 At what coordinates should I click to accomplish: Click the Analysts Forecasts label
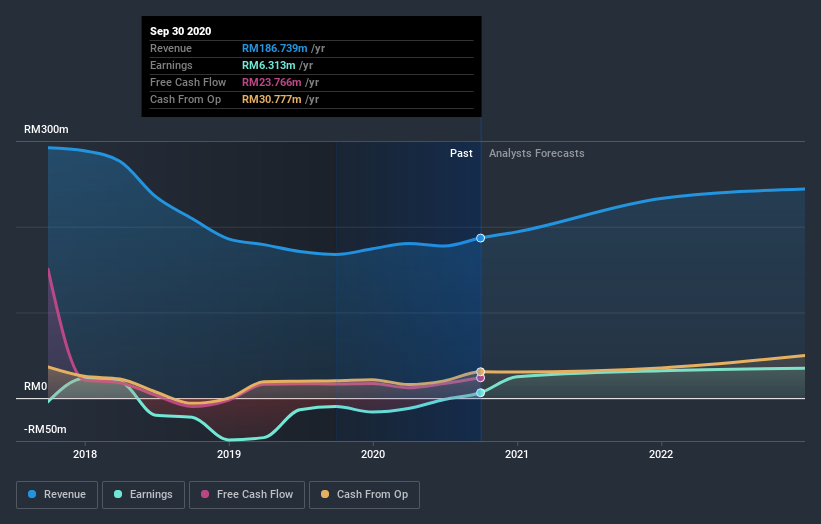pos(537,153)
